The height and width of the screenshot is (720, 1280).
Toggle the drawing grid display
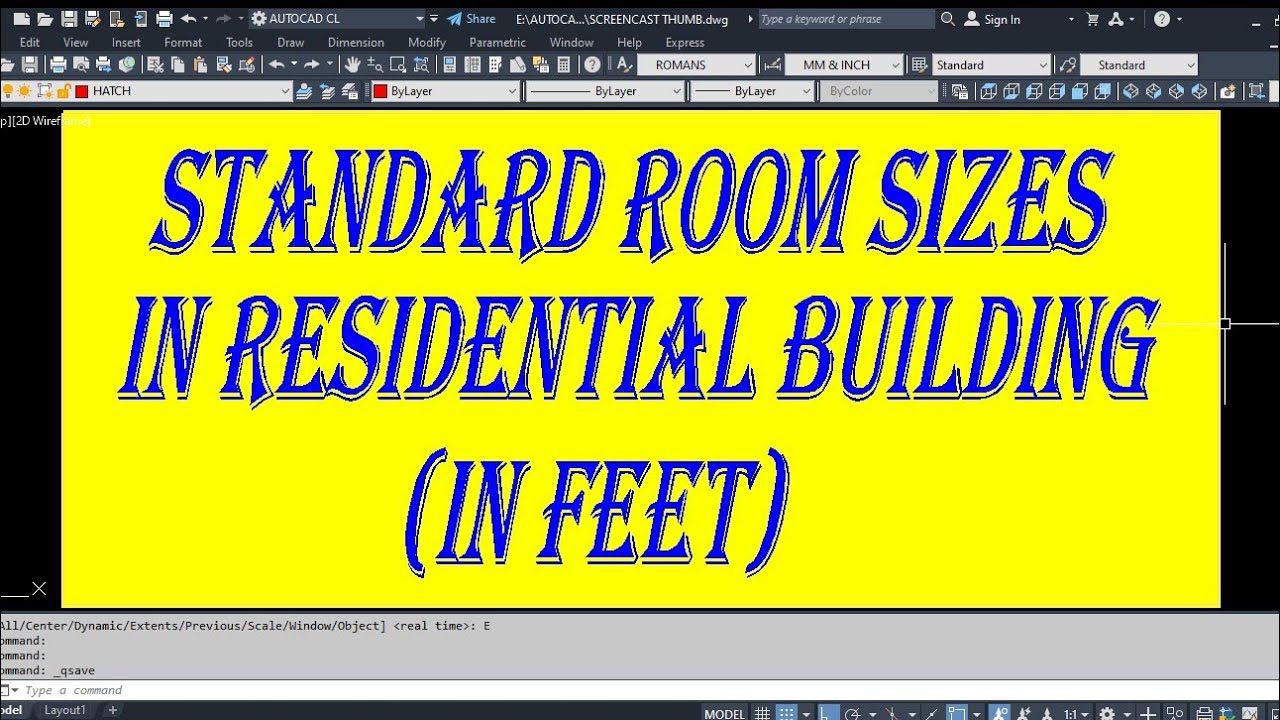762,713
